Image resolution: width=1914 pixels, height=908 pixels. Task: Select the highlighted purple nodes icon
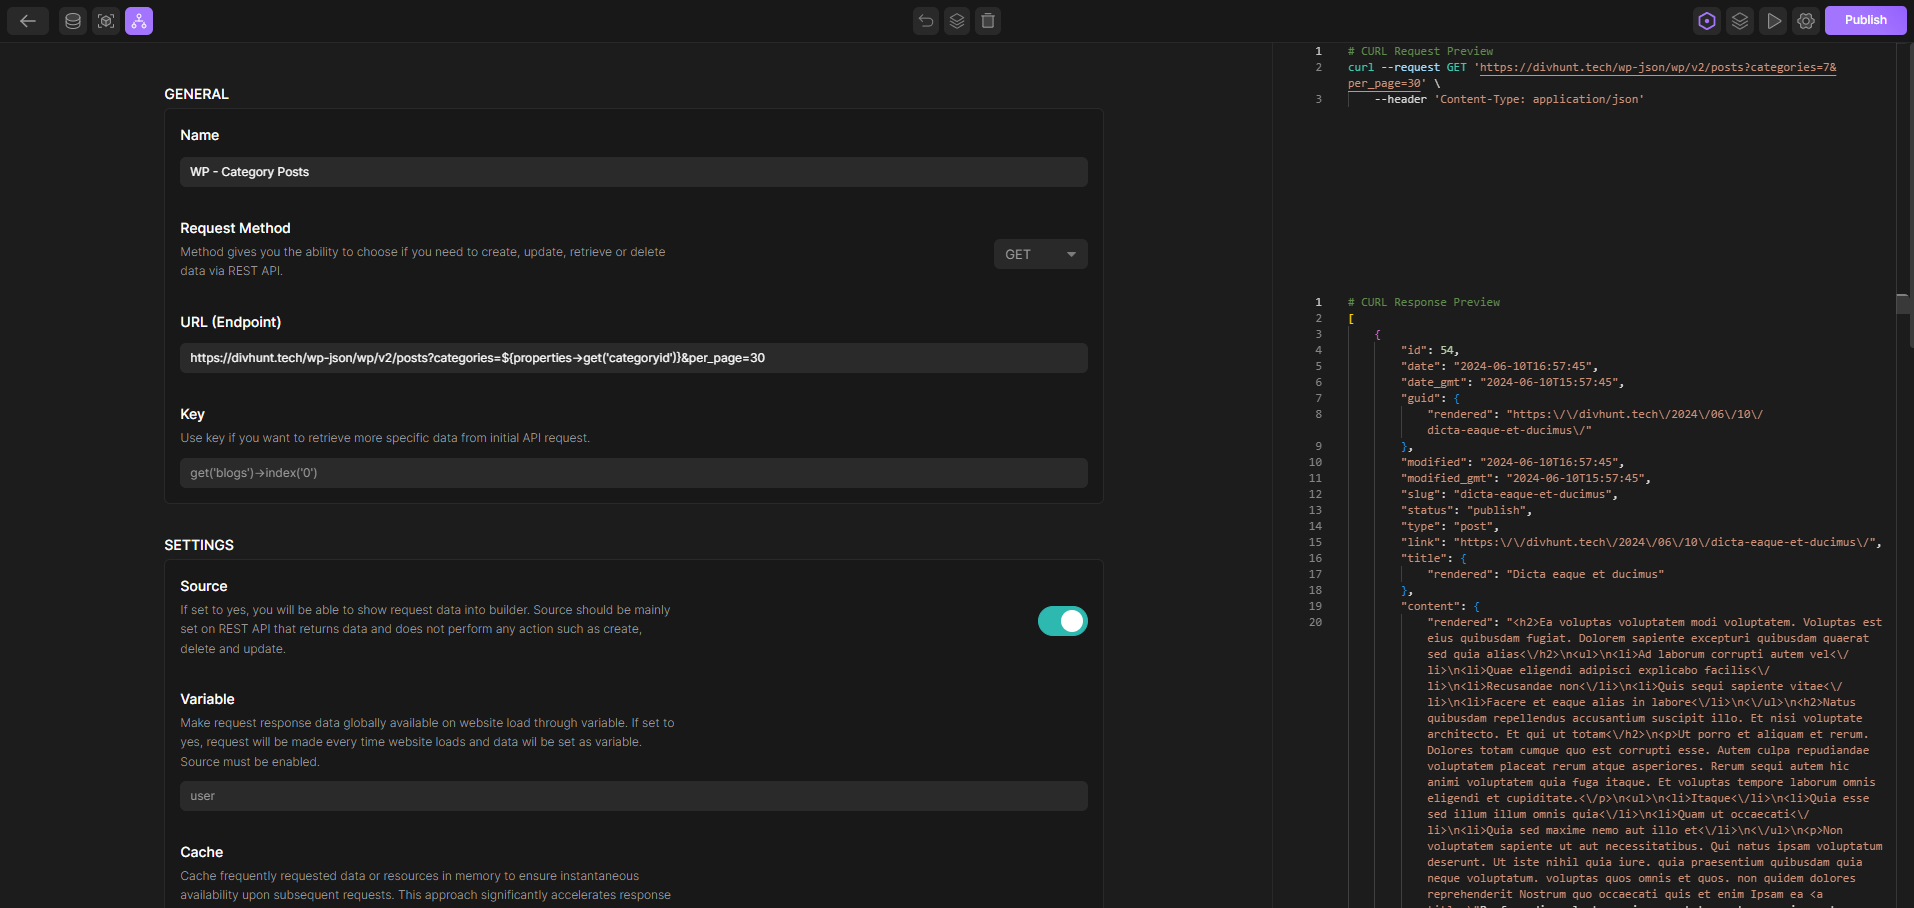pyautogui.click(x=139, y=21)
